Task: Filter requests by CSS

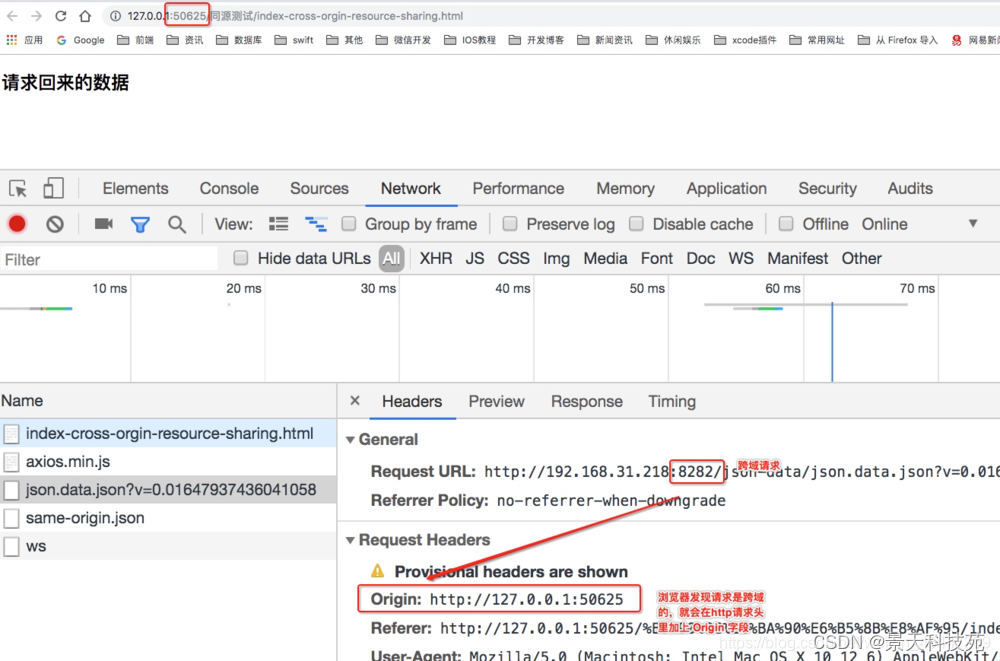Action: point(513,258)
